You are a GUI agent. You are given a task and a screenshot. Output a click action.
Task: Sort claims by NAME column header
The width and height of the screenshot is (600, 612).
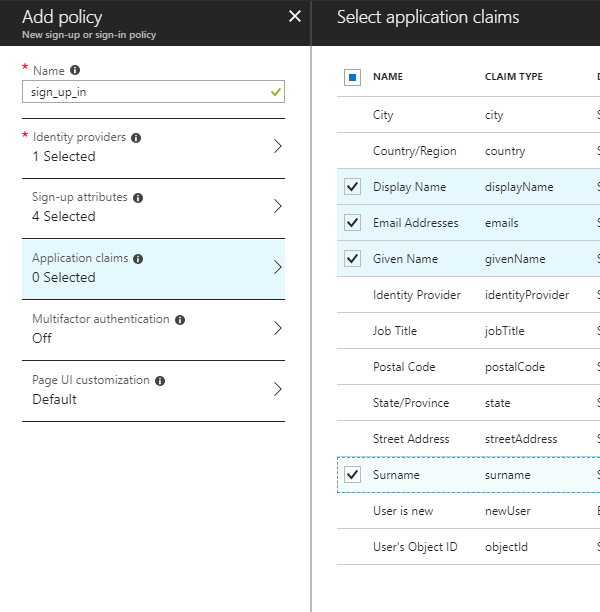tap(388, 77)
